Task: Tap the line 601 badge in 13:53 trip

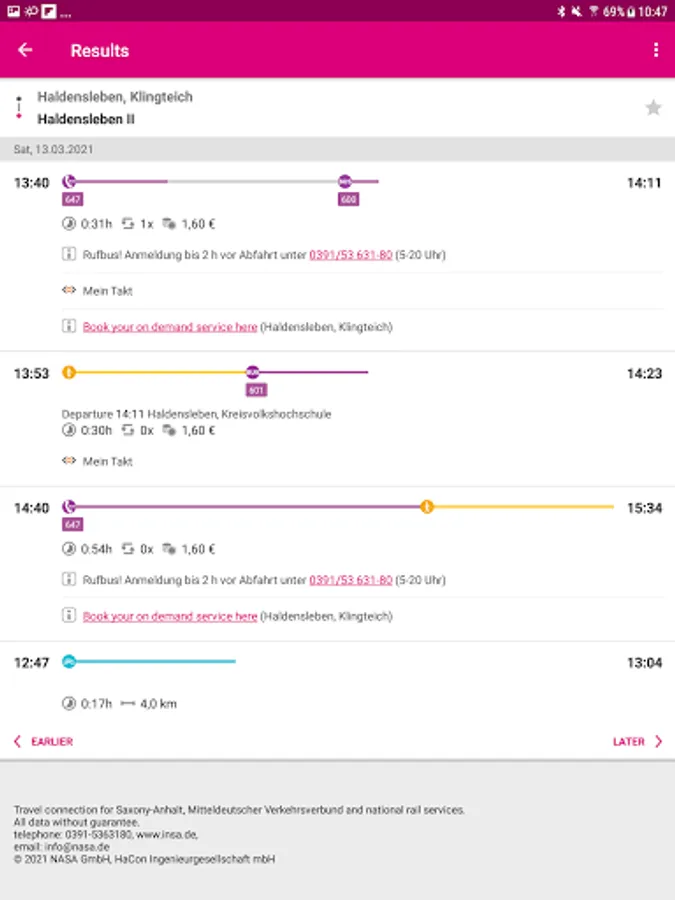Action: click(256, 390)
